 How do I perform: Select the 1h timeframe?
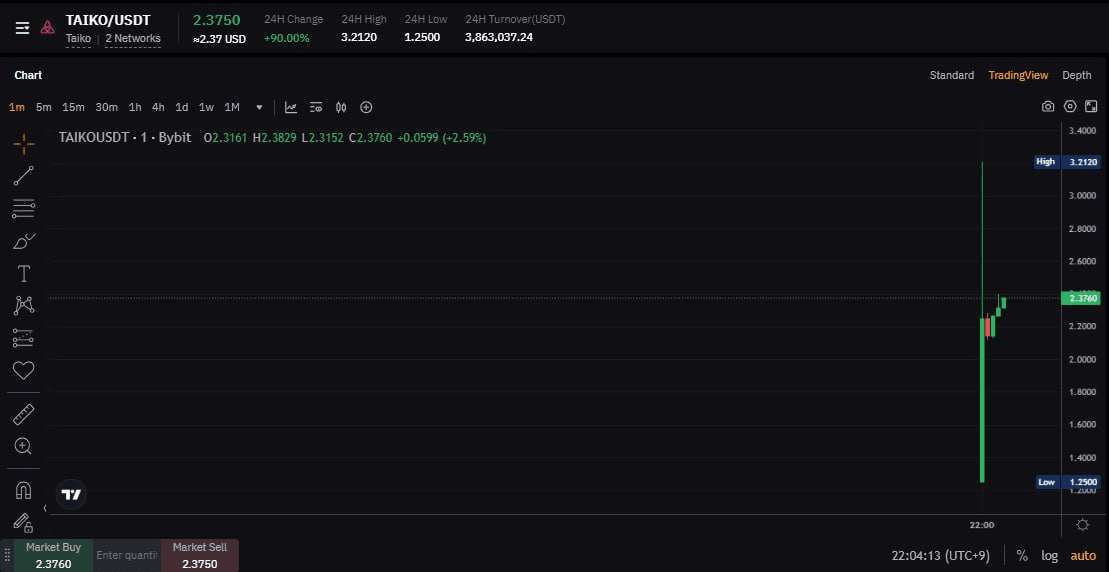[135, 107]
